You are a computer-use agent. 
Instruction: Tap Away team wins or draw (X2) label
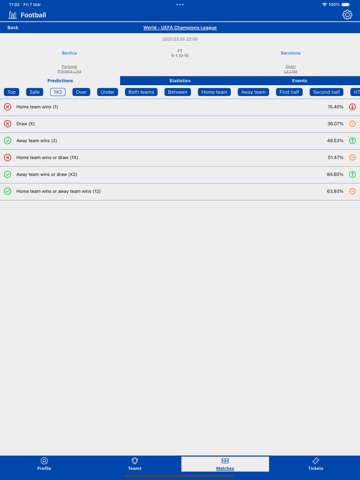(x=47, y=174)
